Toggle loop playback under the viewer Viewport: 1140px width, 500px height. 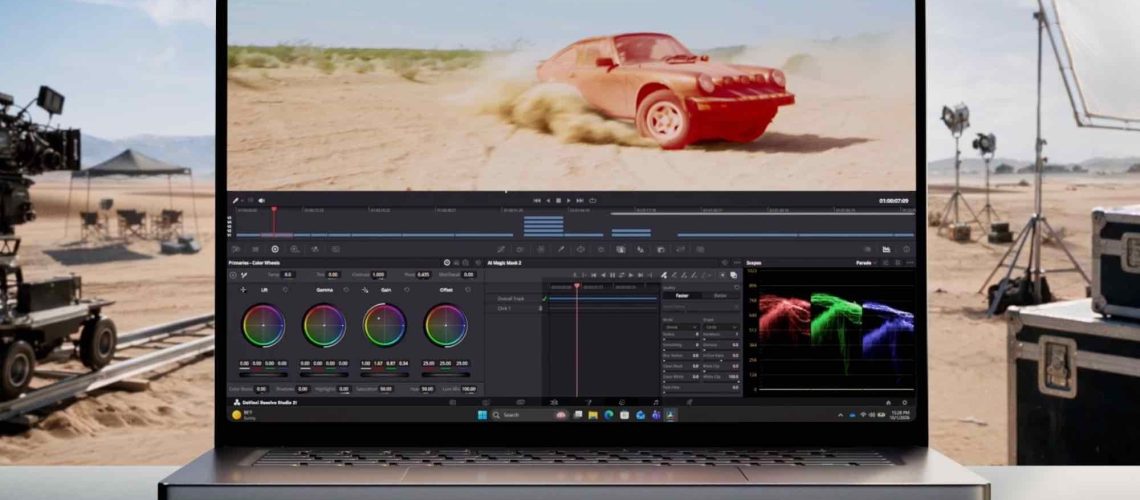[x=593, y=201]
